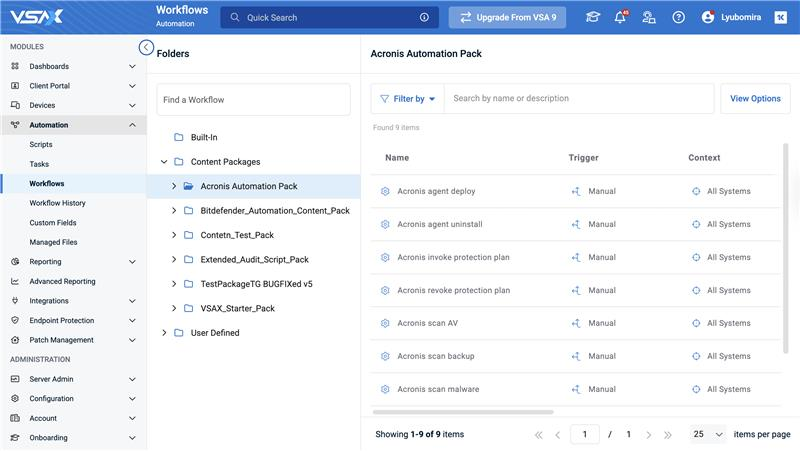
Task: Click the Advanced Reporting chart icon
Action: [x=15, y=281]
